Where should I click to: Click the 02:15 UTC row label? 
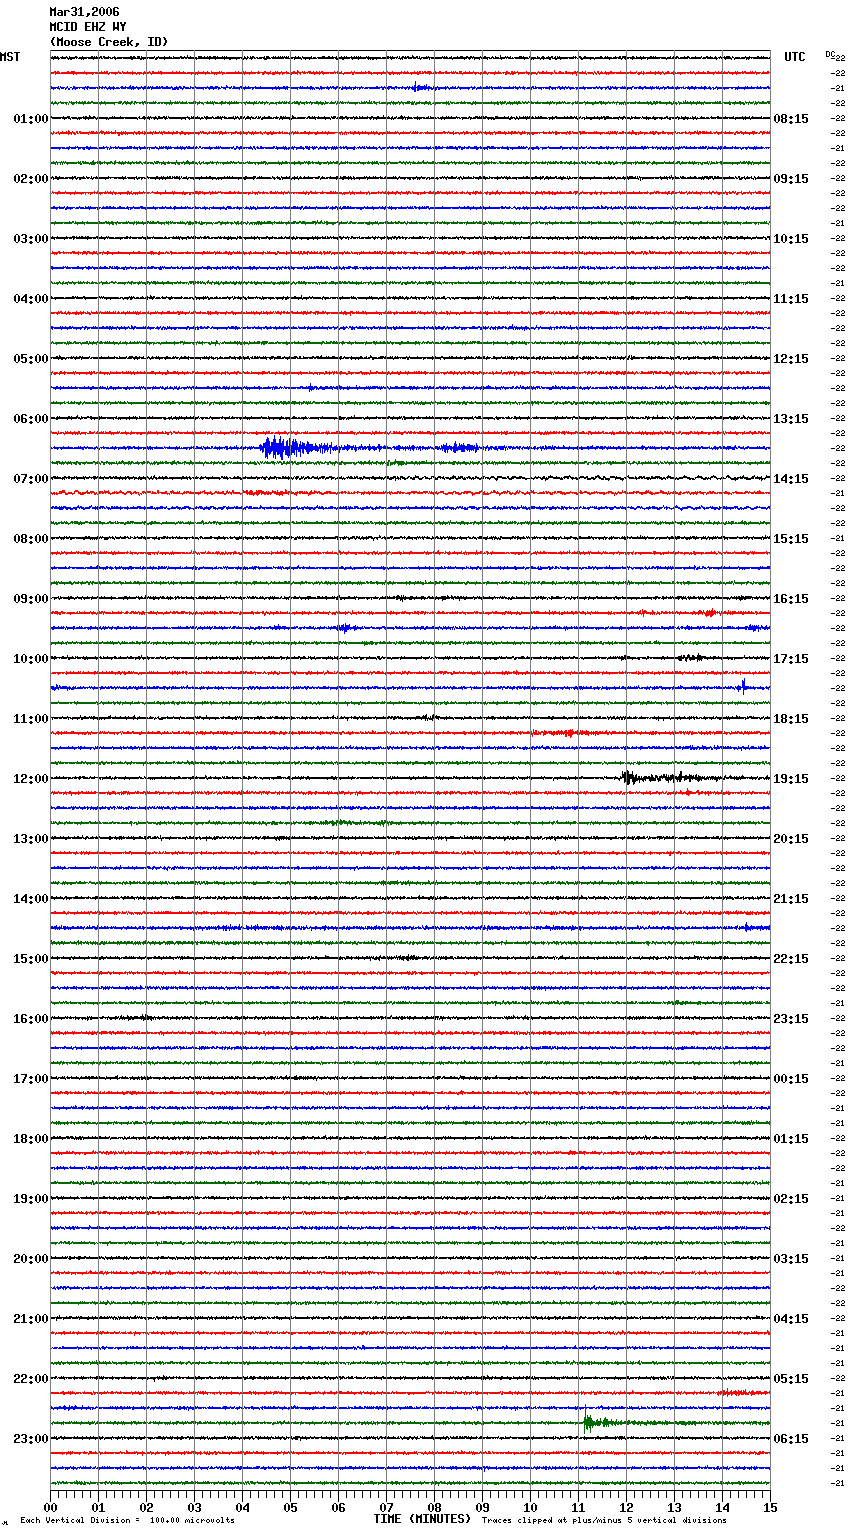(791, 1199)
